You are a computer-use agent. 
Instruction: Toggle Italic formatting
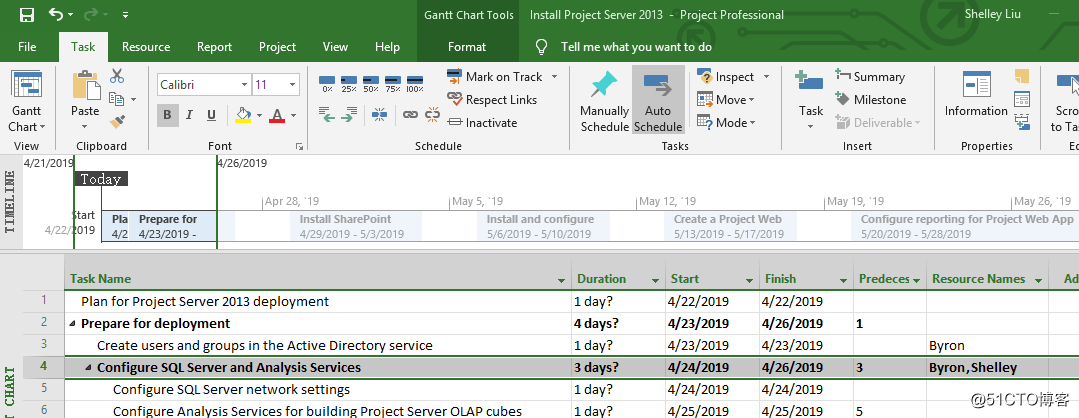(189, 115)
